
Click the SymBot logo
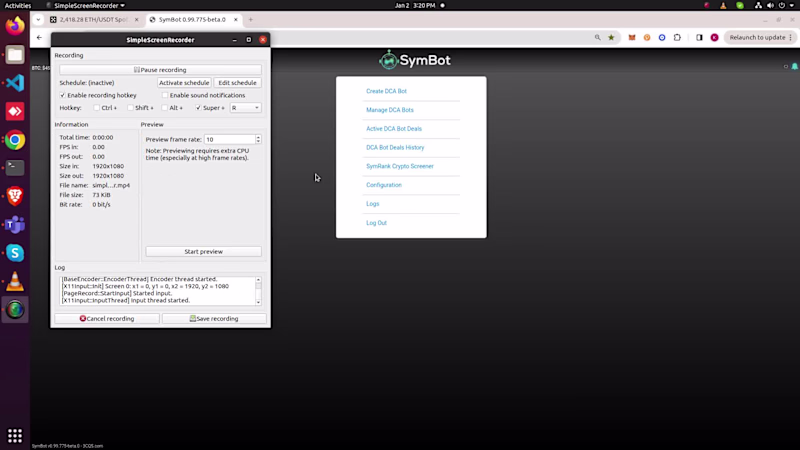pos(414,60)
